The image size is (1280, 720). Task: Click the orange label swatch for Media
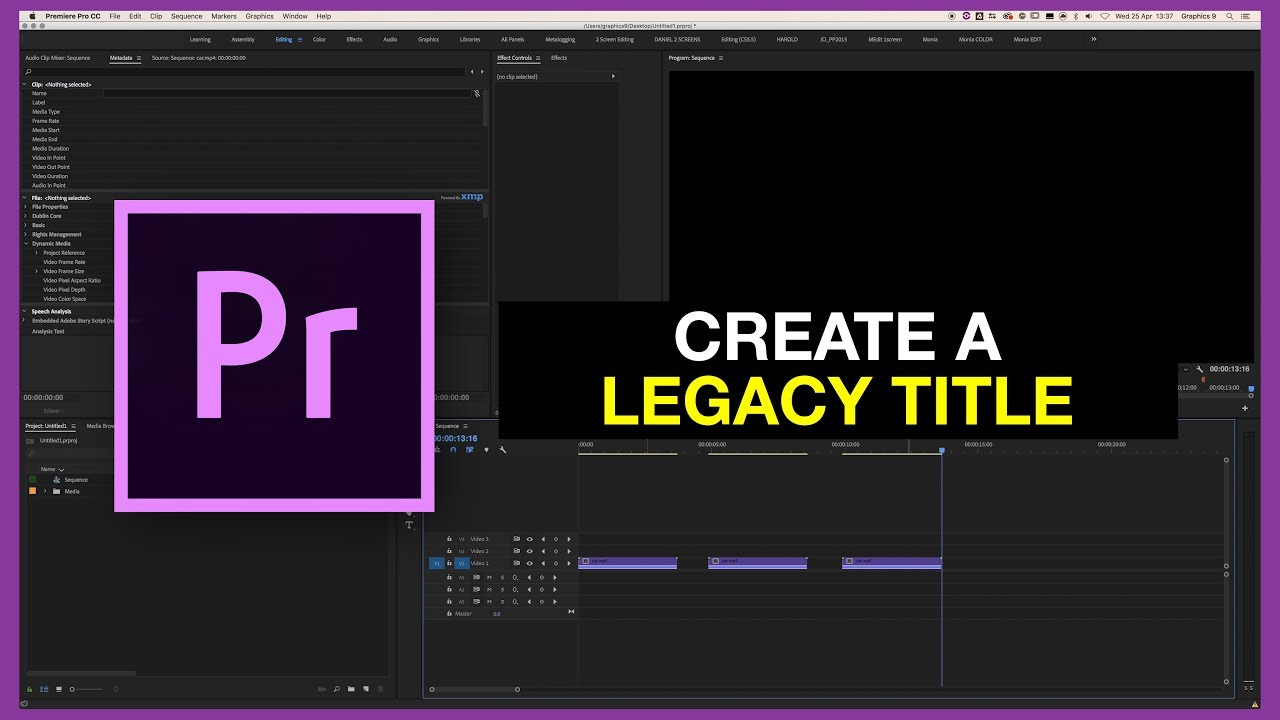[32, 491]
